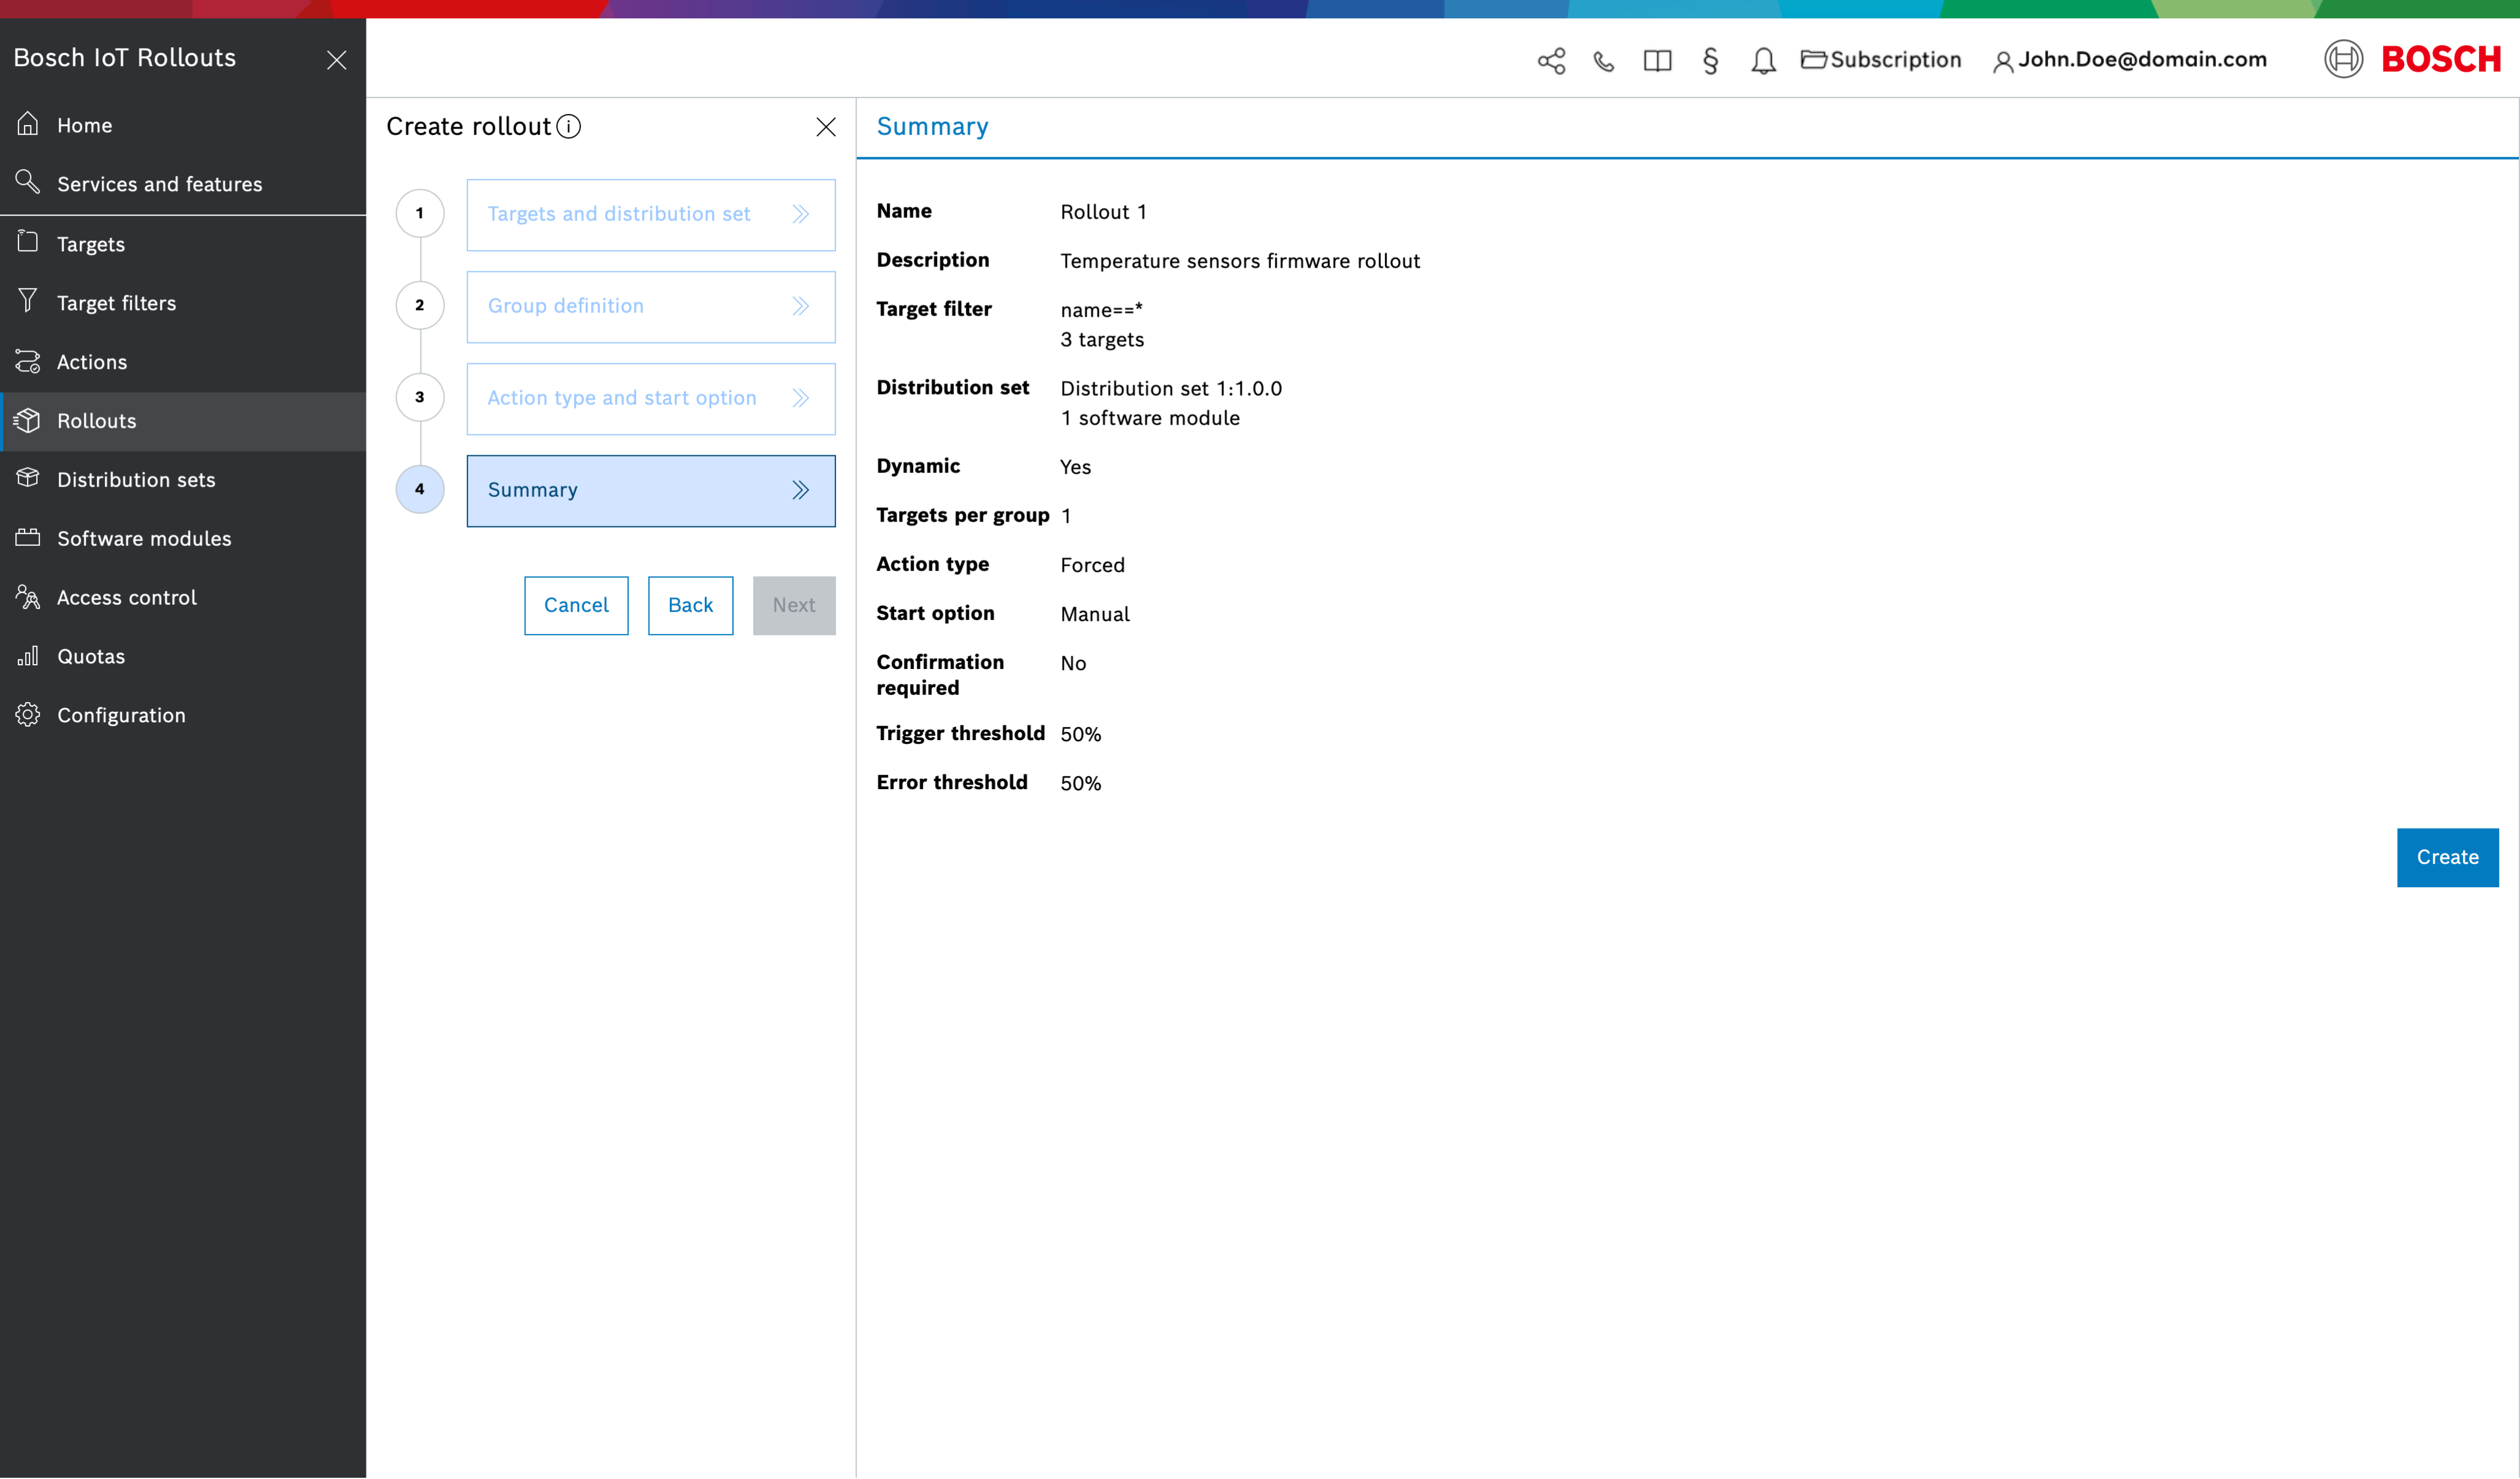Open Access control menu item
The width and height of the screenshot is (2520, 1479).
coord(183,598)
